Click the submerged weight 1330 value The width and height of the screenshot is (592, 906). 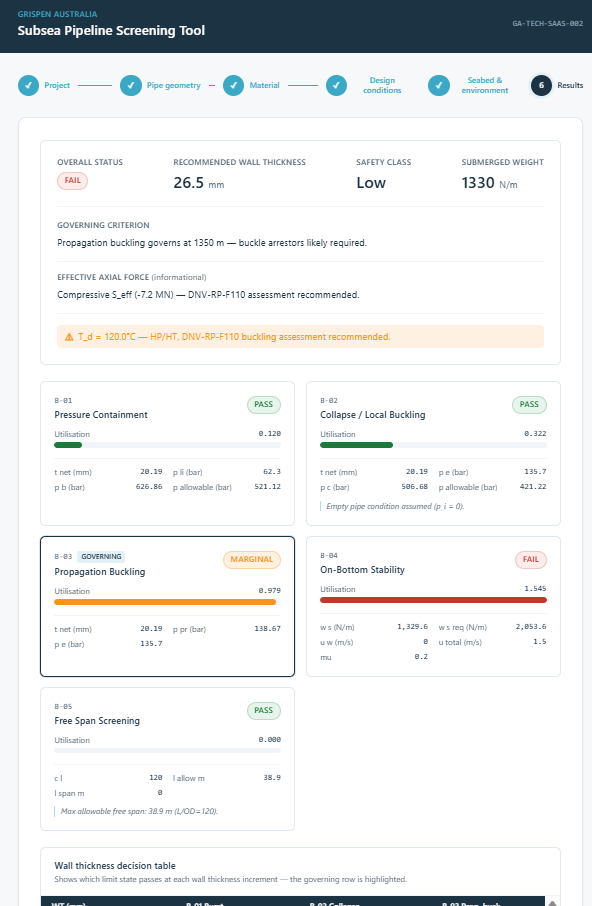pos(478,183)
